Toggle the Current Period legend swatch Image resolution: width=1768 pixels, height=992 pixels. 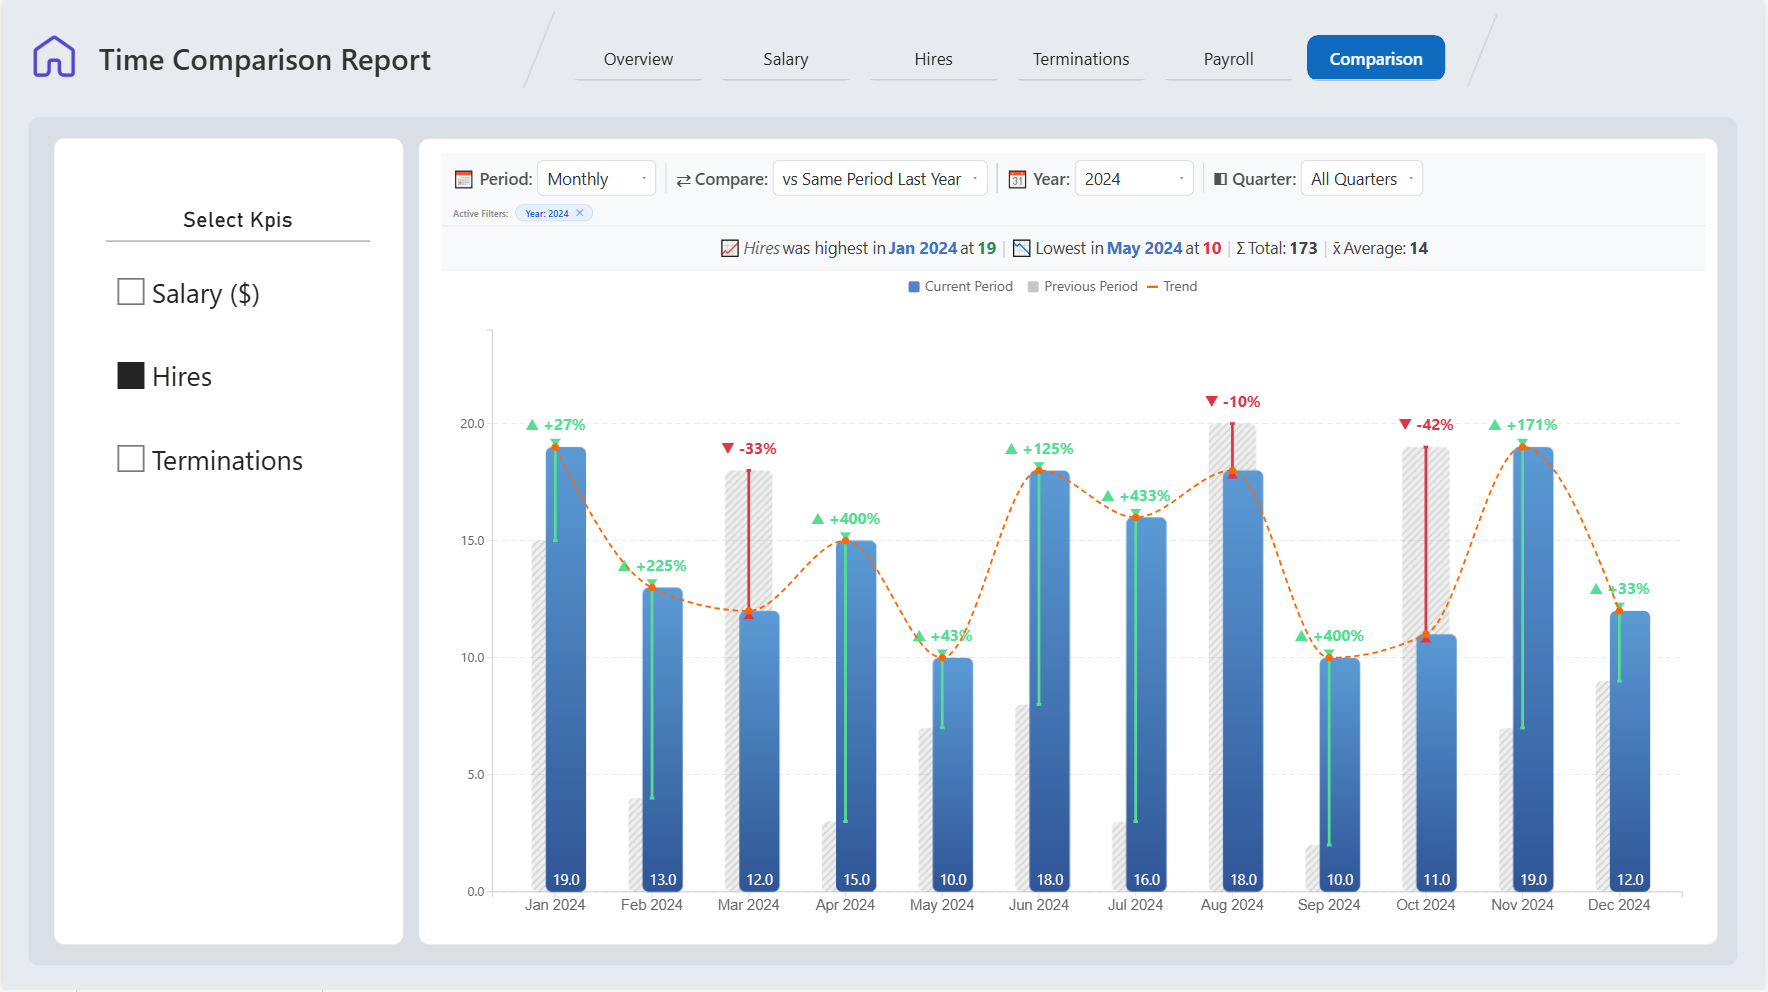tap(914, 287)
